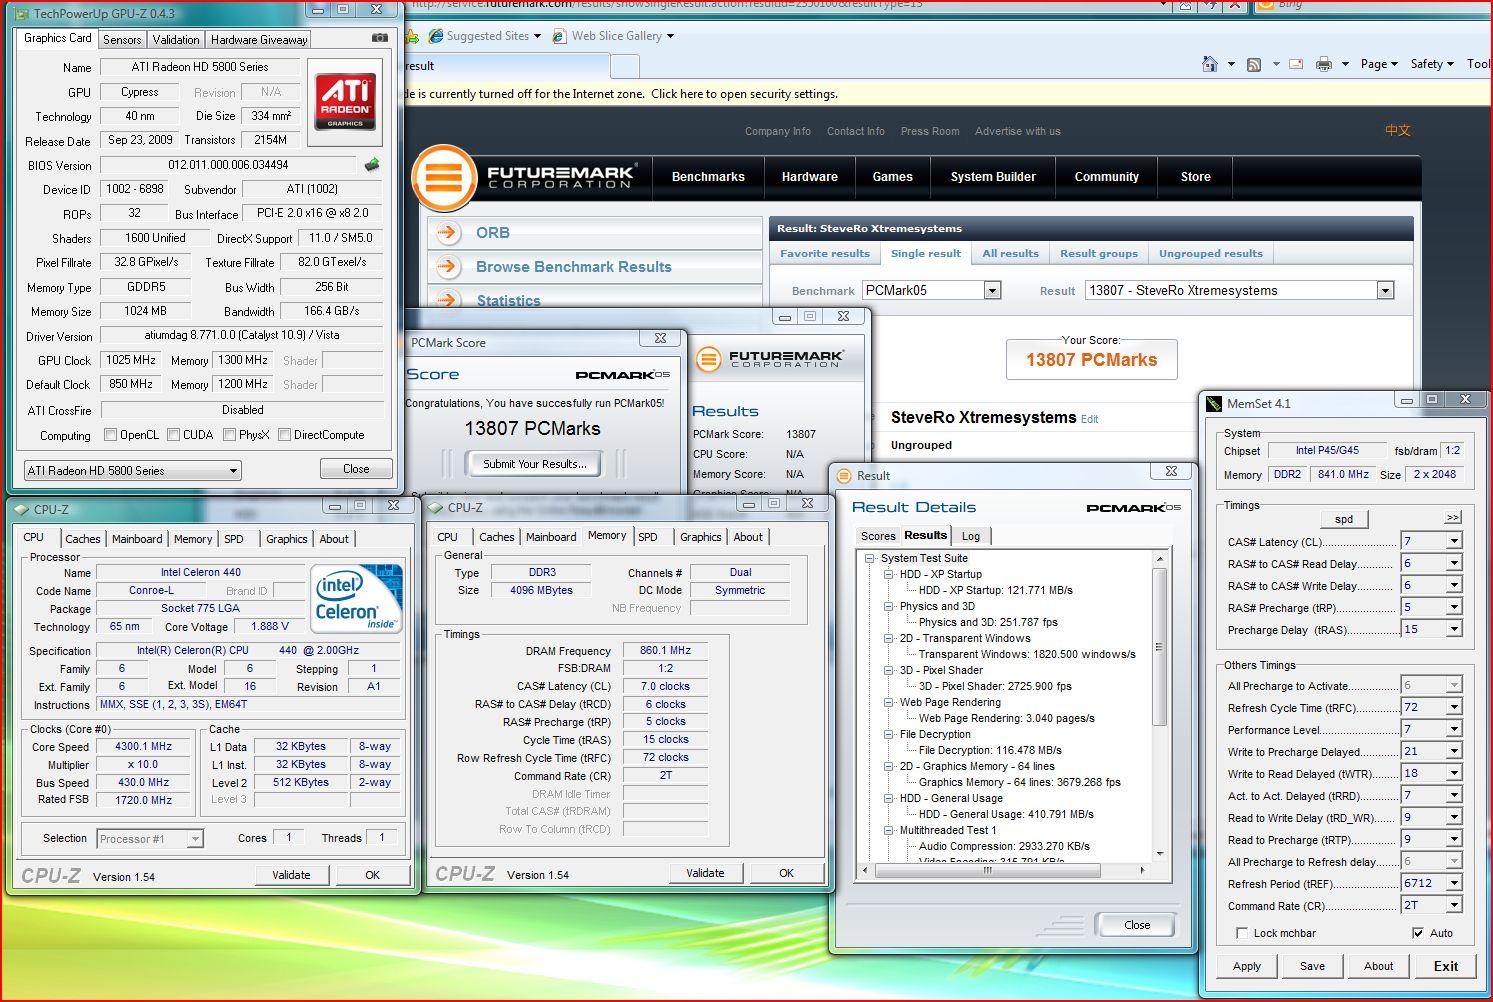Open the Benchmarks menu on Futuremark
Viewport: 1493px width, 1002px height.
point(708,177)
